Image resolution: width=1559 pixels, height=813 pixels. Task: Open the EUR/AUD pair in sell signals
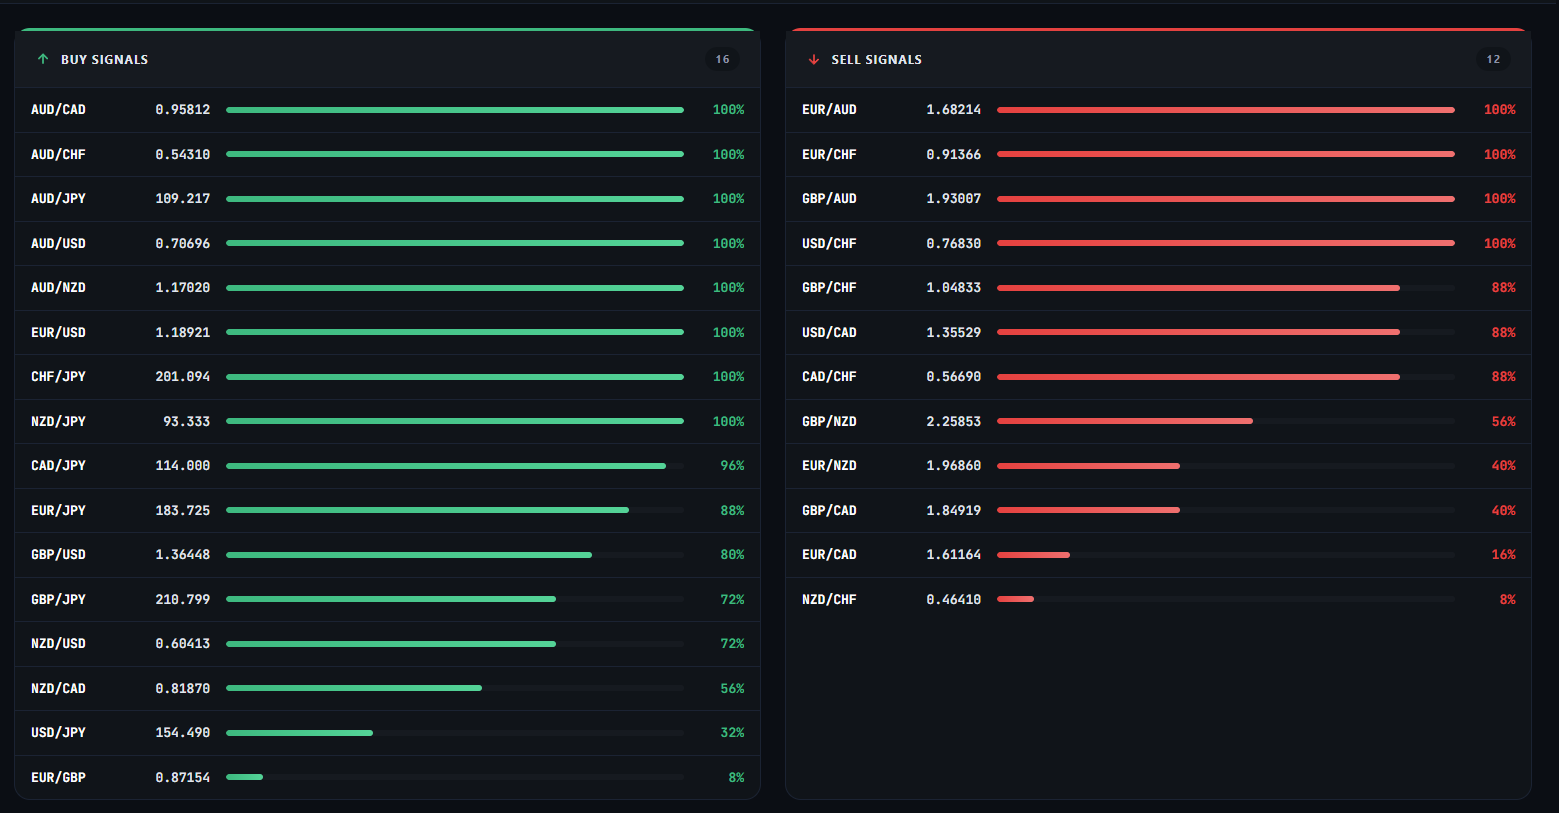click(x=829, y=110)
